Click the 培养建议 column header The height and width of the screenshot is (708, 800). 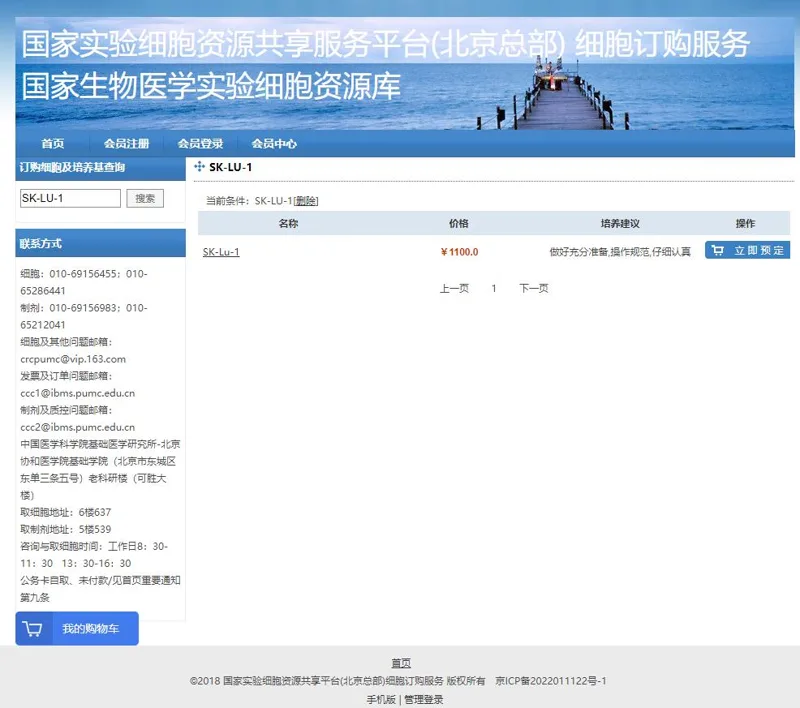click(x=620, y=223)
